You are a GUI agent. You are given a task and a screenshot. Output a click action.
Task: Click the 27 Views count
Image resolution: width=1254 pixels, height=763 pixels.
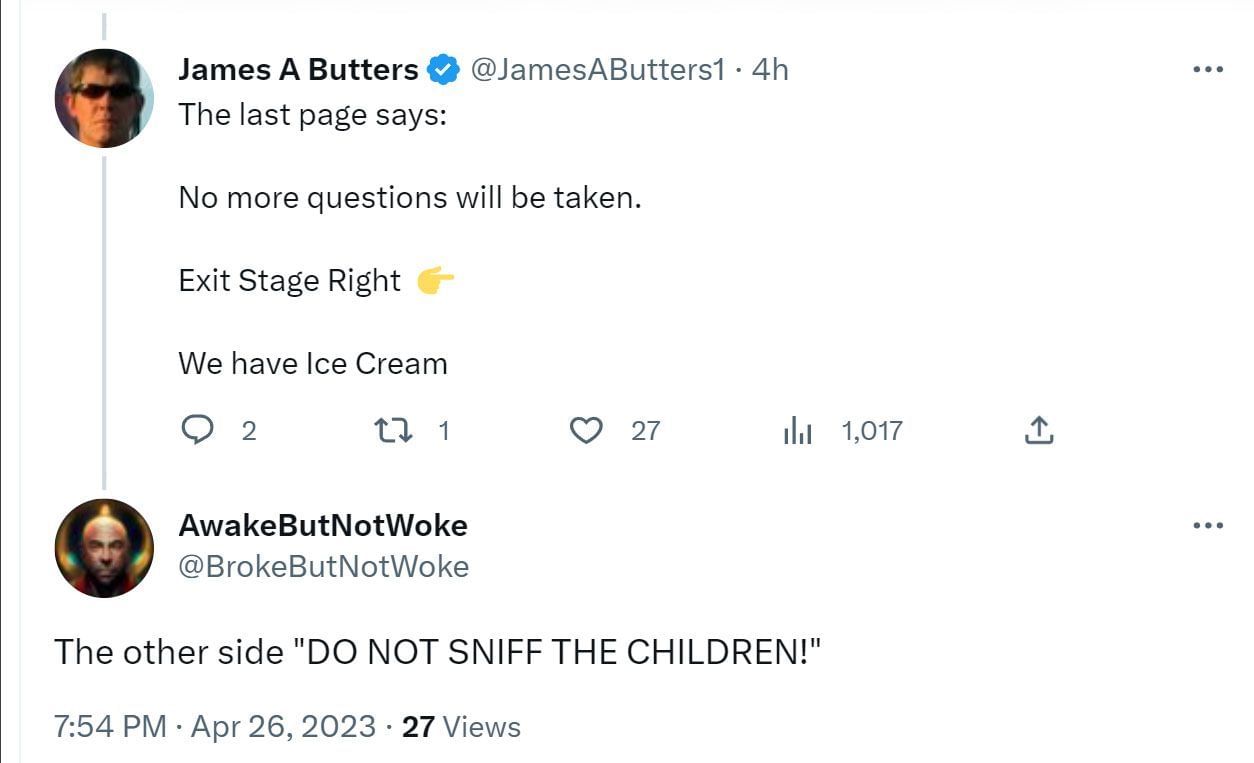pos(461,726)
